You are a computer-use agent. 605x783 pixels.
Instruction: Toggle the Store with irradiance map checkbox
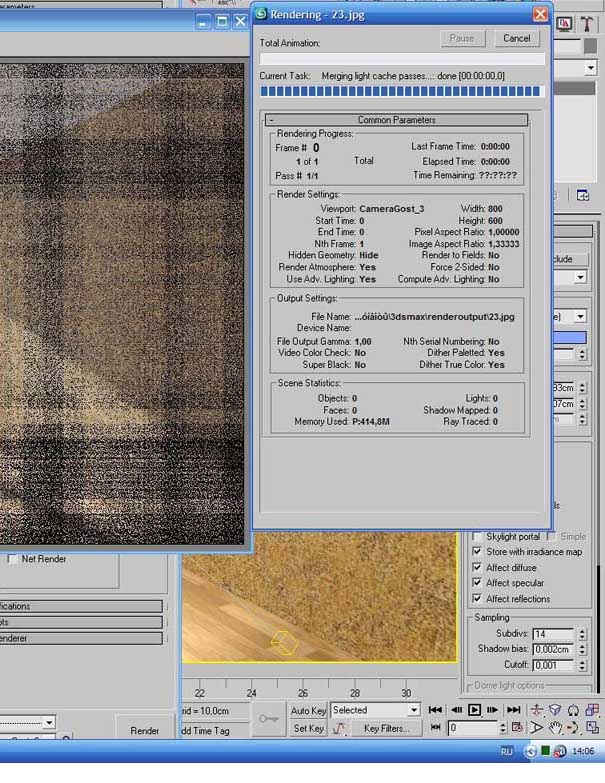[x=477, y=551]
